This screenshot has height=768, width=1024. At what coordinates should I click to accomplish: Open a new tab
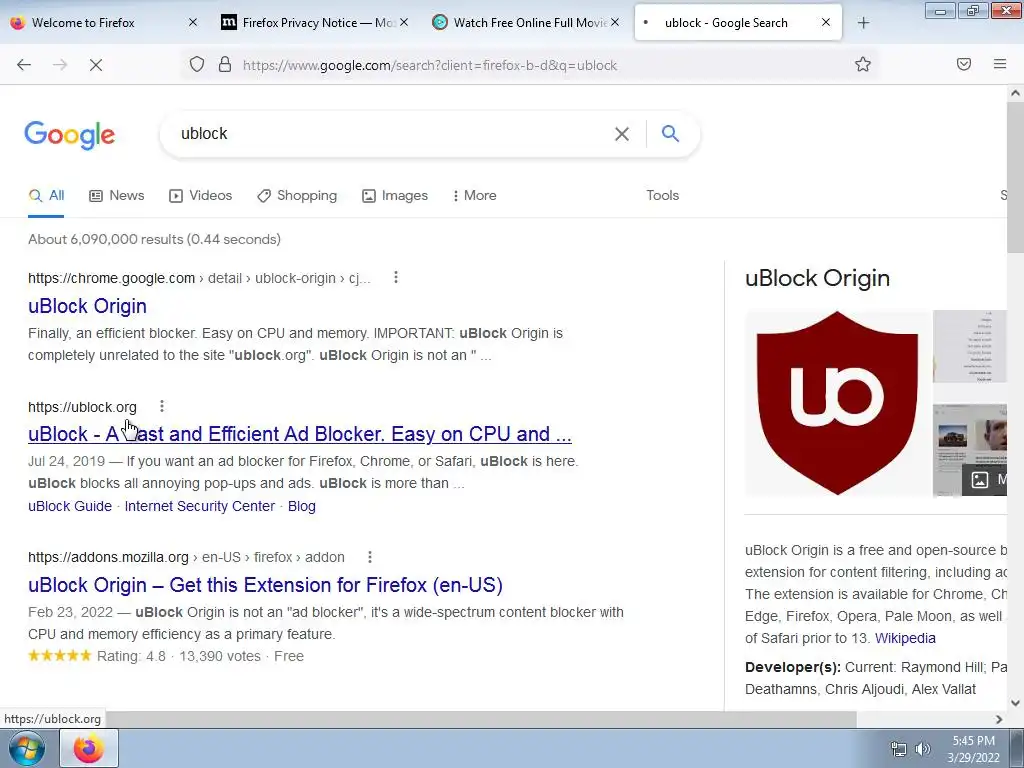pos(863,23)
